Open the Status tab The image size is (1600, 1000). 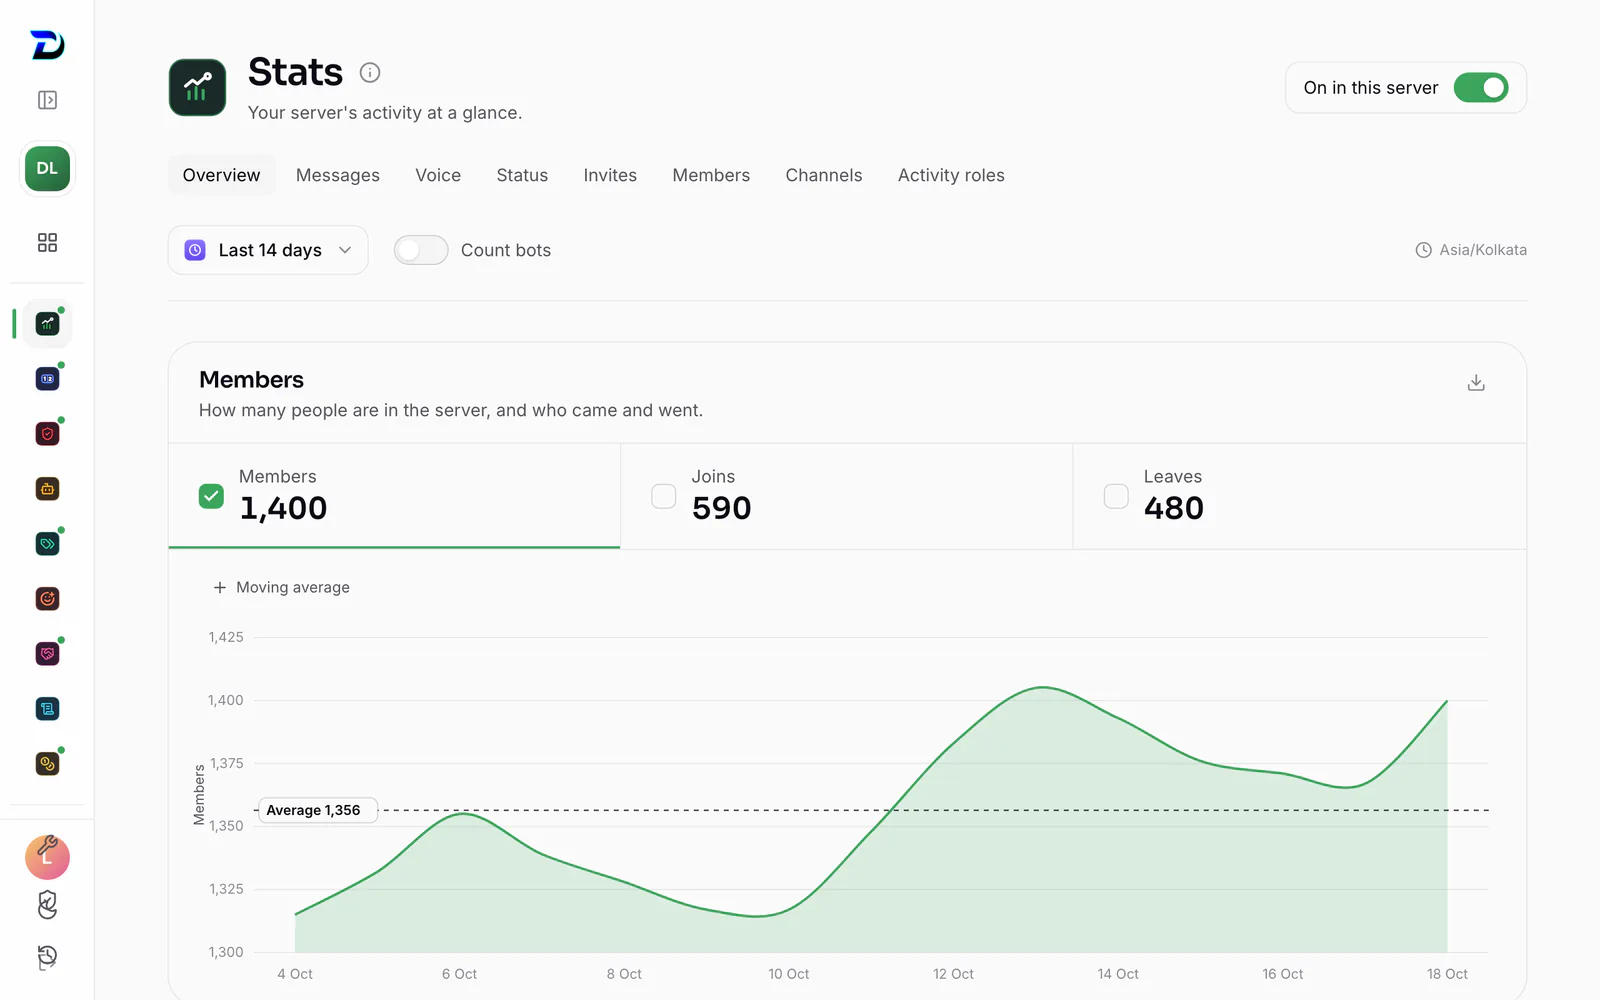522,175
